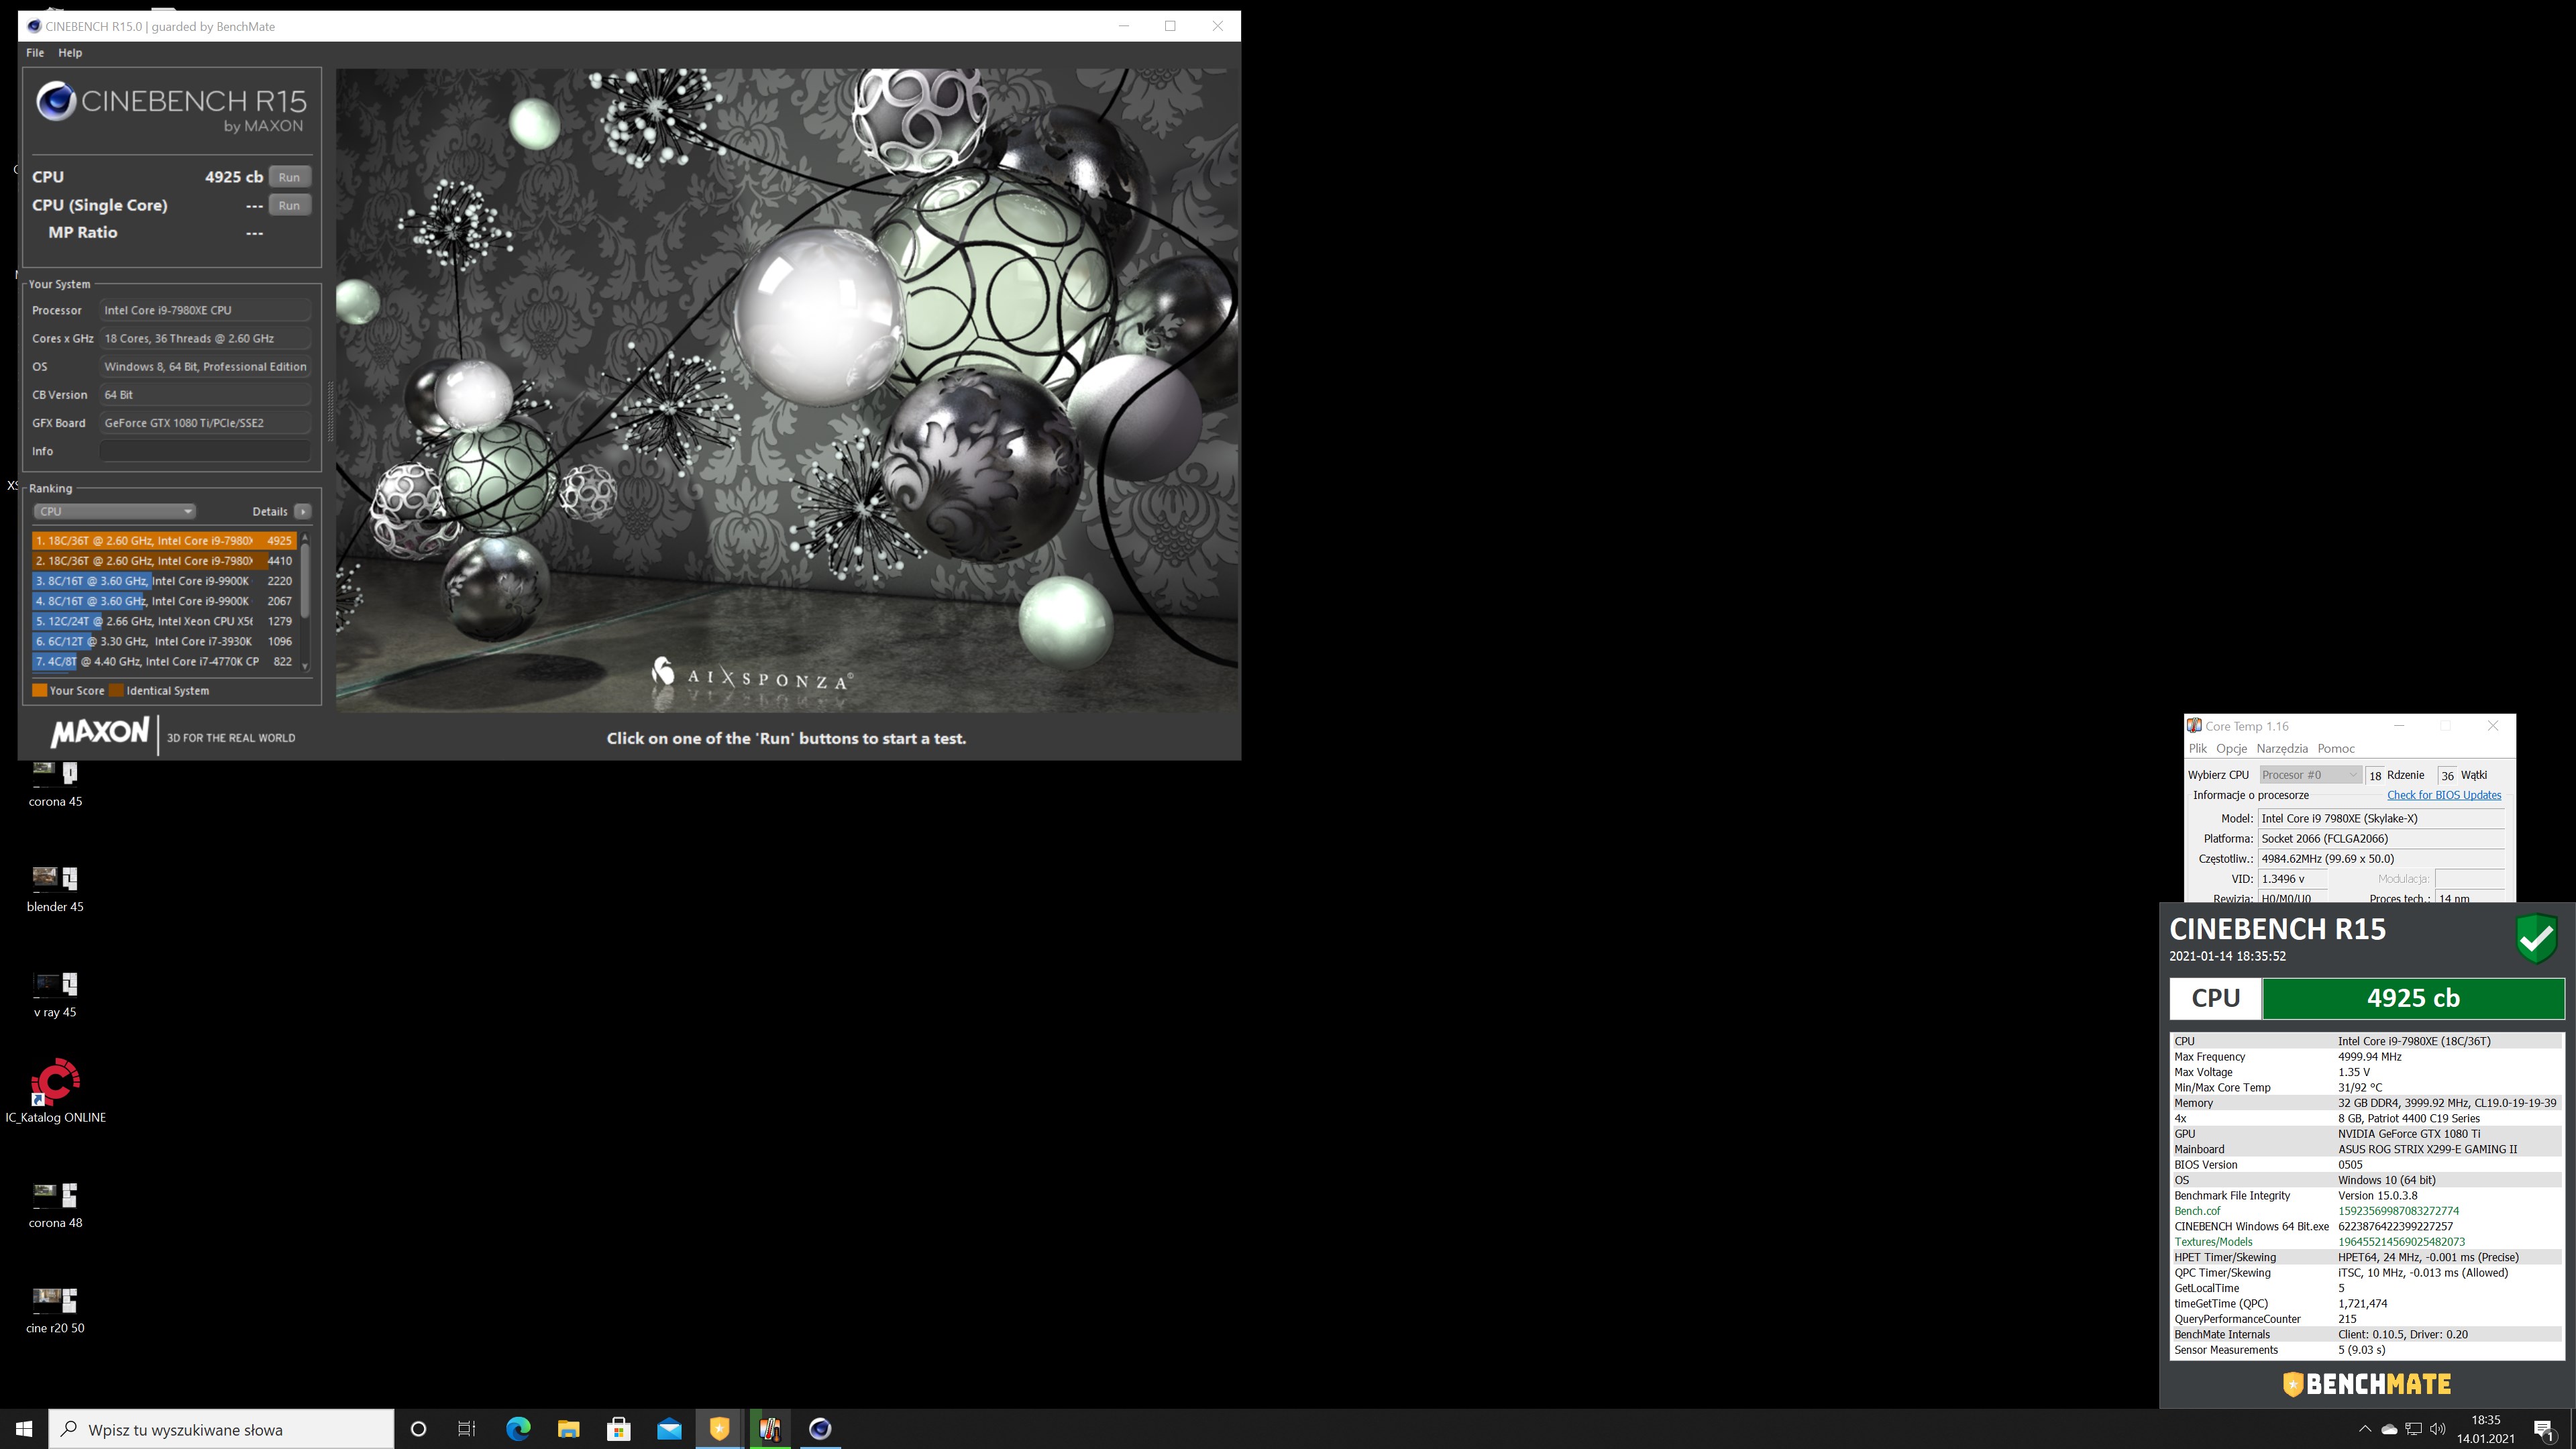Switch to BenchMate shield taskbar app
Screen dimensions: 2576x1449
pos(719,1429)
